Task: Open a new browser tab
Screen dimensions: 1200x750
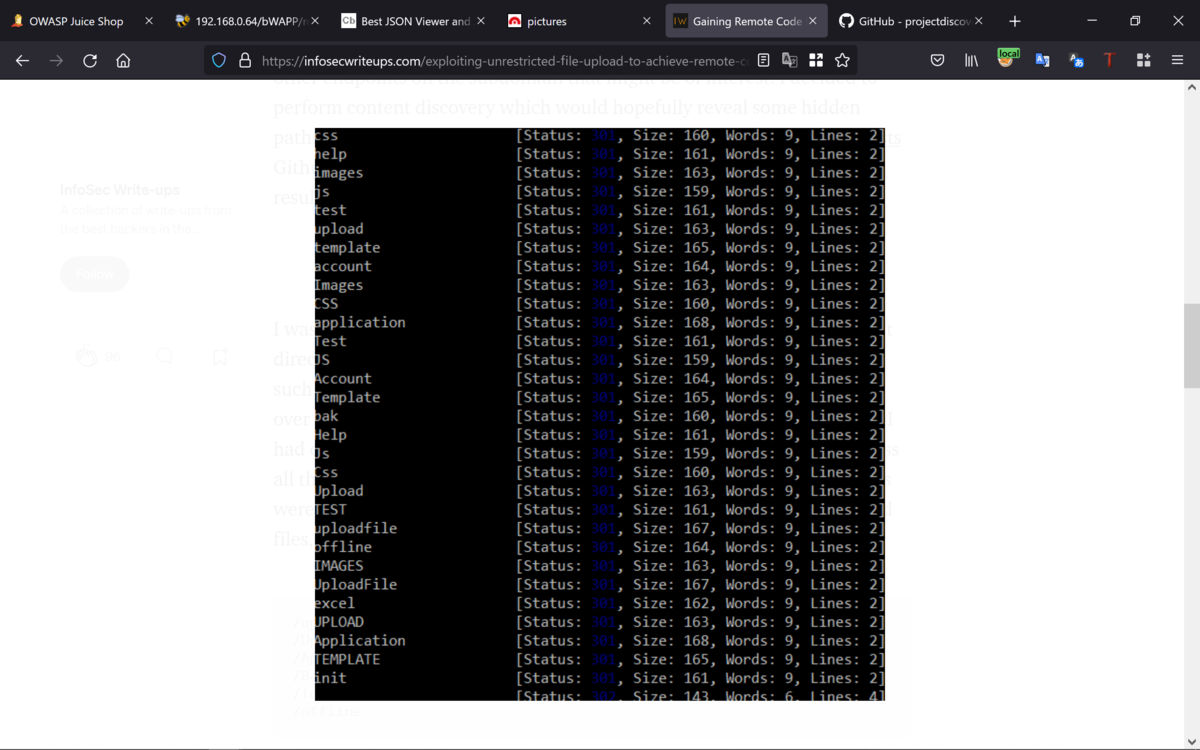Action: point(1015,21)
